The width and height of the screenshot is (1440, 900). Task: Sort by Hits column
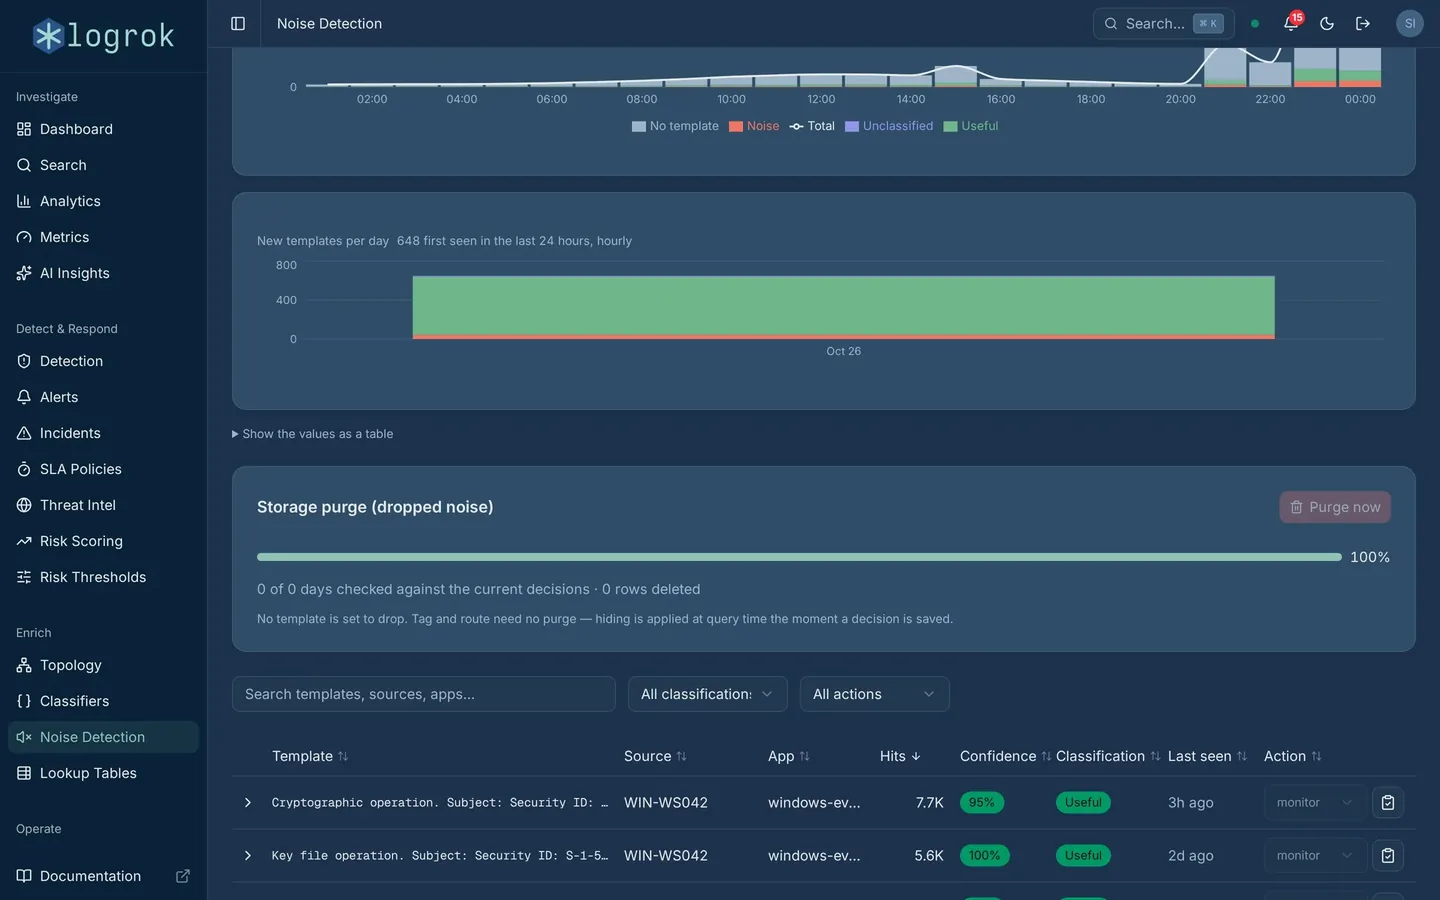pyautogui.click(x=900, y=756)
